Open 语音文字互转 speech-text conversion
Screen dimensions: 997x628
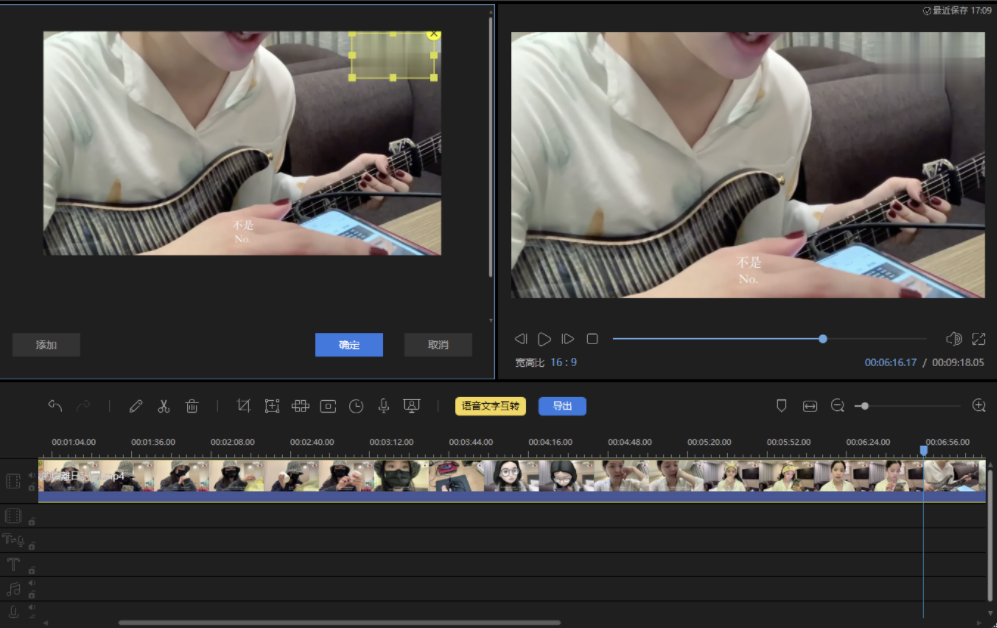(490, 406)
